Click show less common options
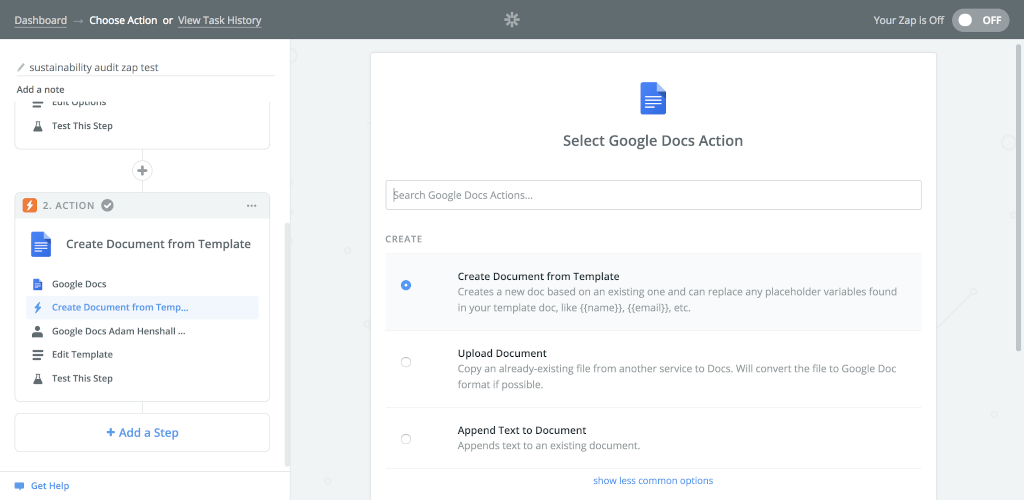 tap(653, 481)
